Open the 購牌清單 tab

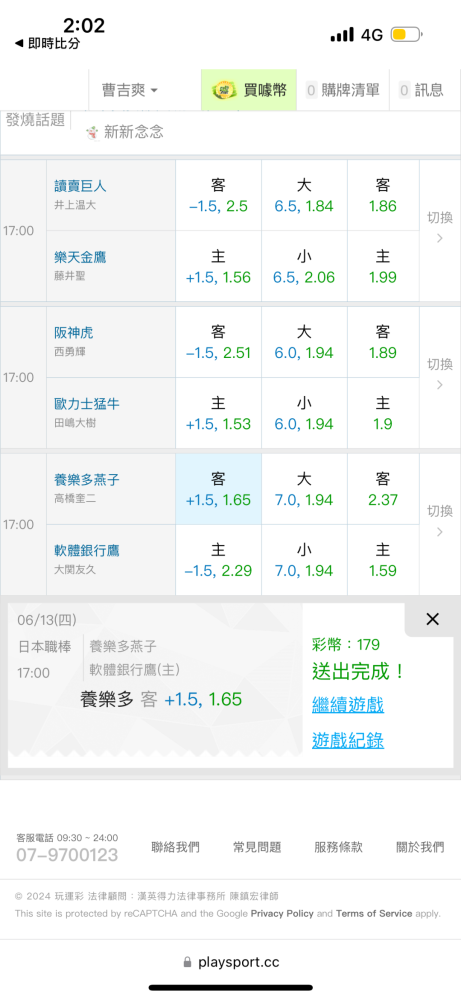pos(342,90)
